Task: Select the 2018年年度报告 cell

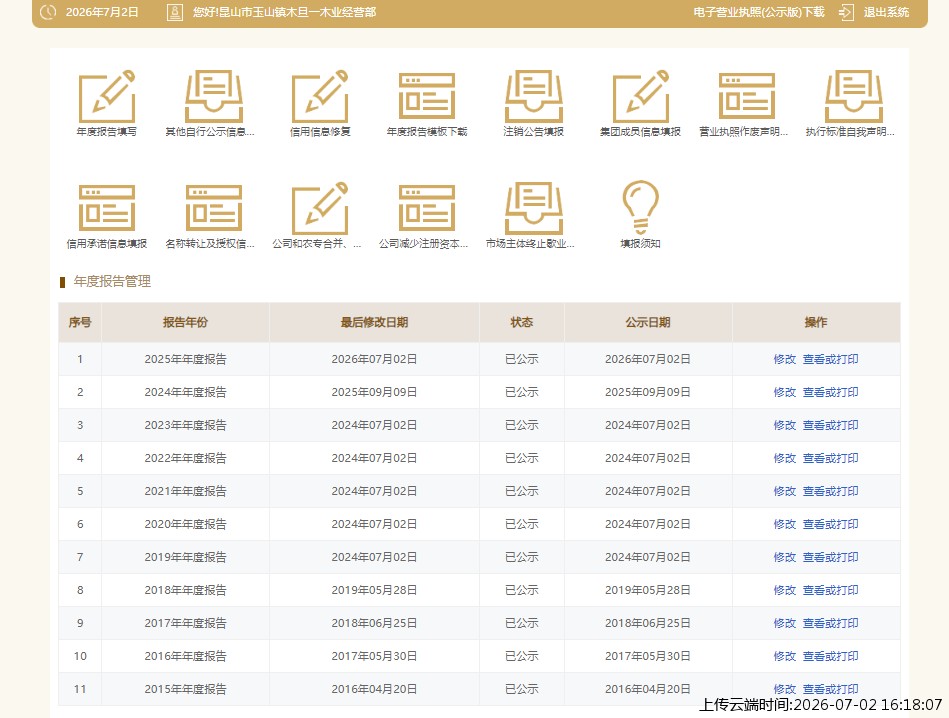Action: tap(185, 590)
